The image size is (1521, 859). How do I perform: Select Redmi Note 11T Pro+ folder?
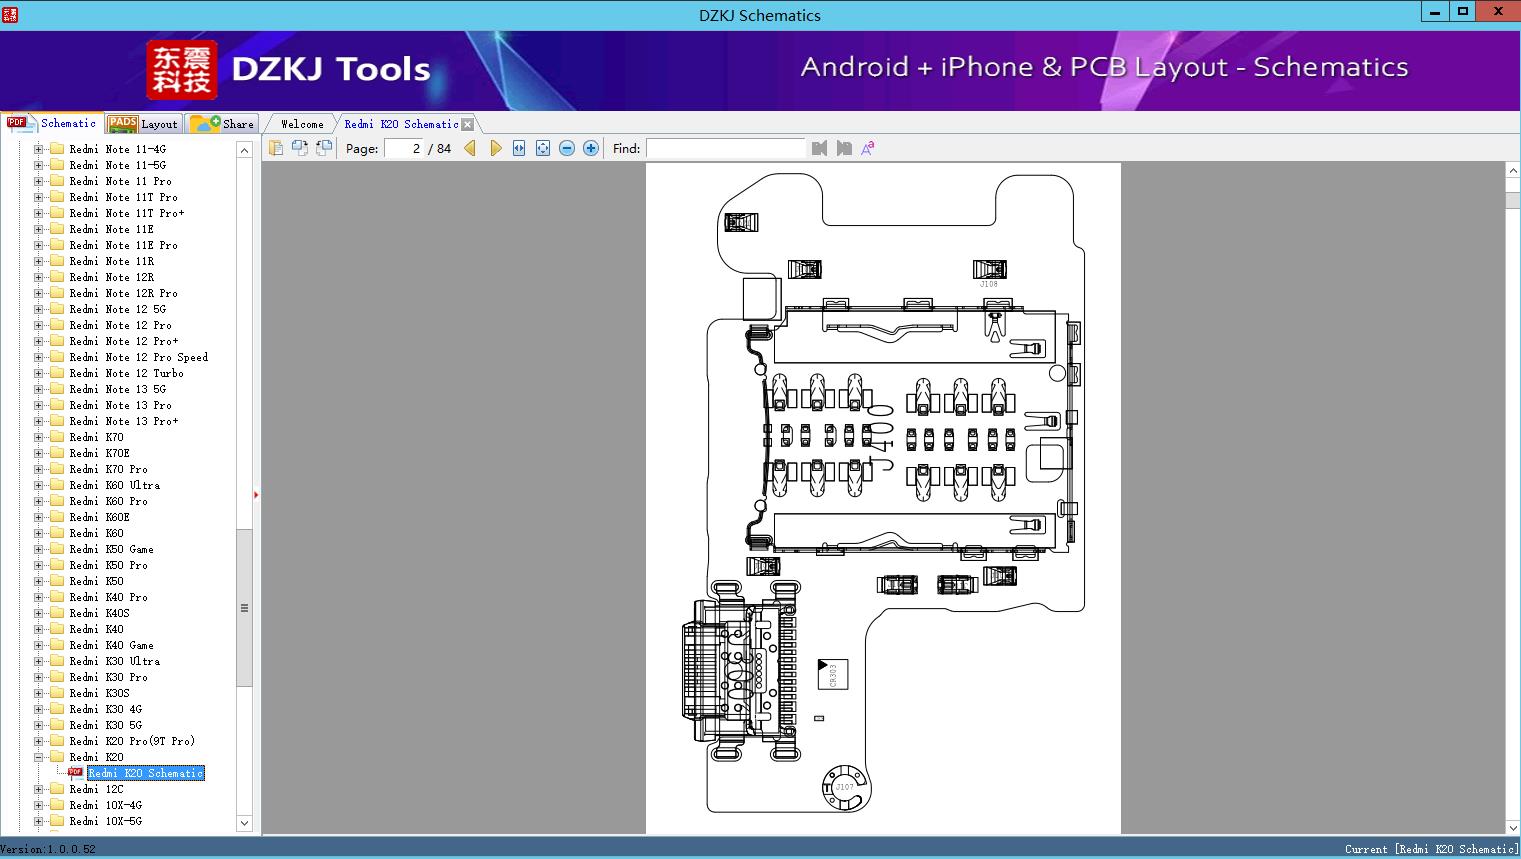pyautogui.click(x=127, y=213)
